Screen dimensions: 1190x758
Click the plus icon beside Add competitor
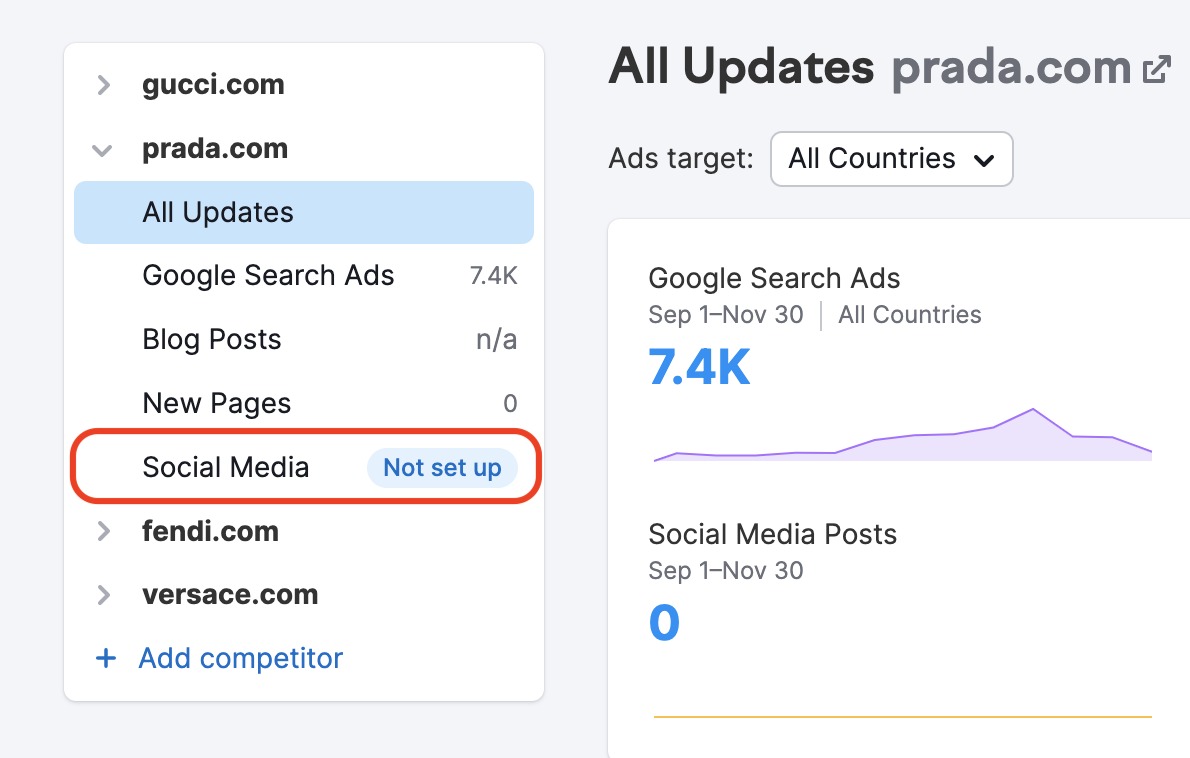pyautogui.click(x=106, y=658)
